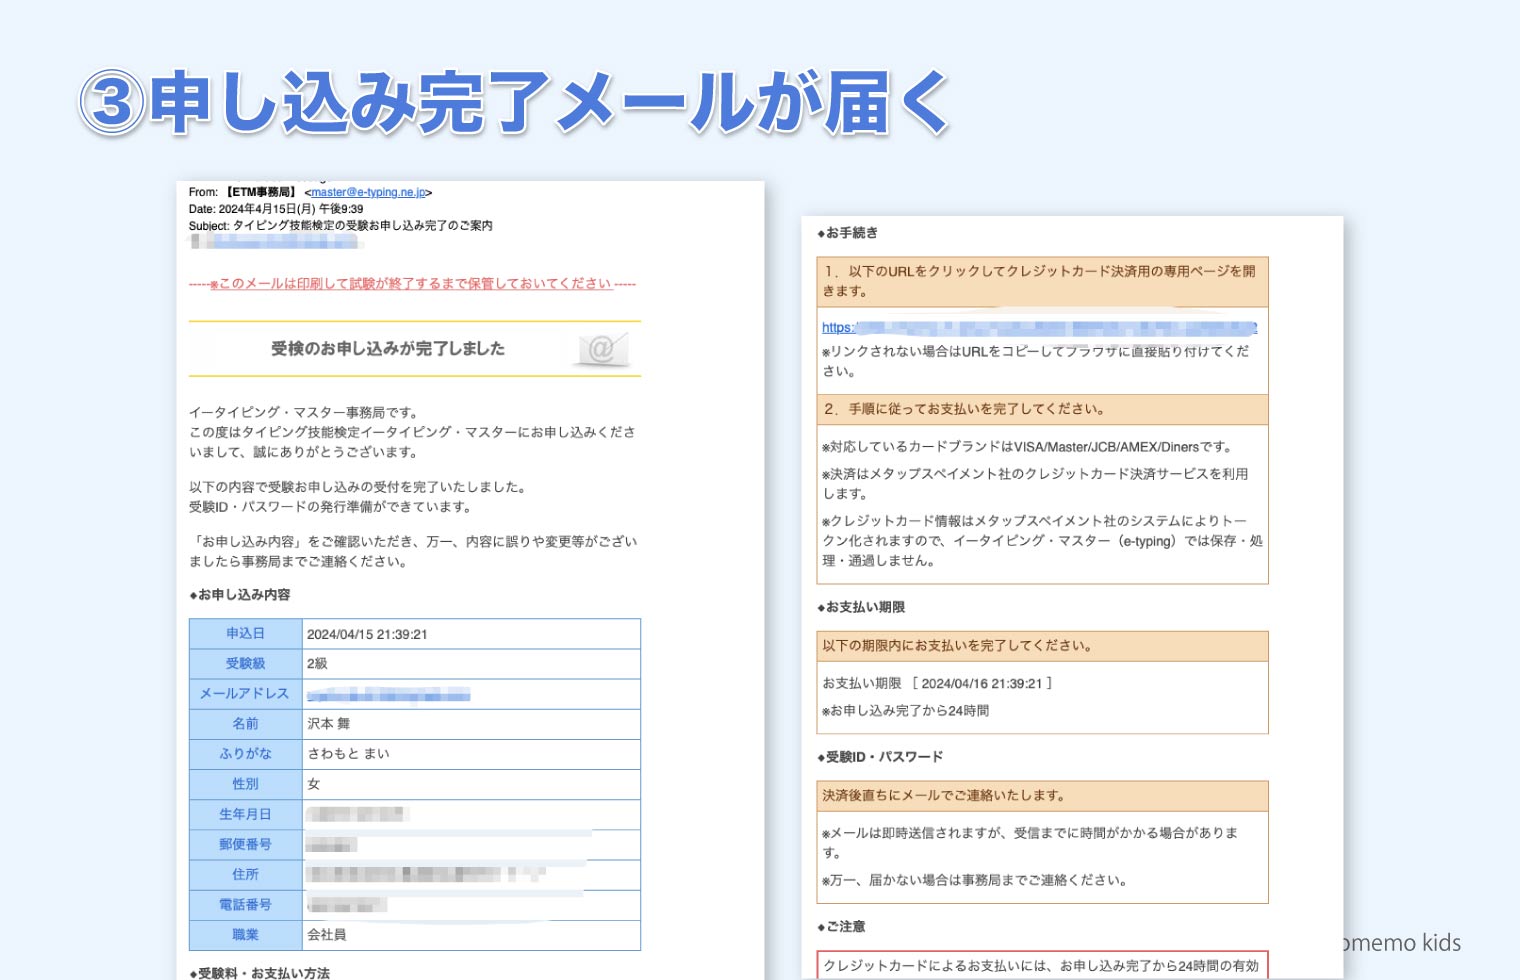The width and height of the screenshot is (1520, 980).
Task: Click the メタップスペイメント決済サービス note
Action: click(1036, 484)
